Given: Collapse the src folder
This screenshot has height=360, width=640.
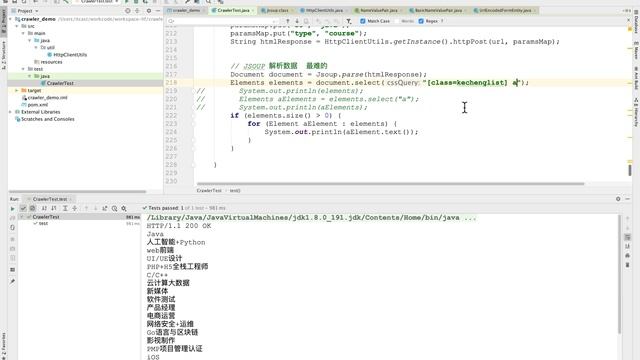Looking at the screenshot, I should pos(17,26).
